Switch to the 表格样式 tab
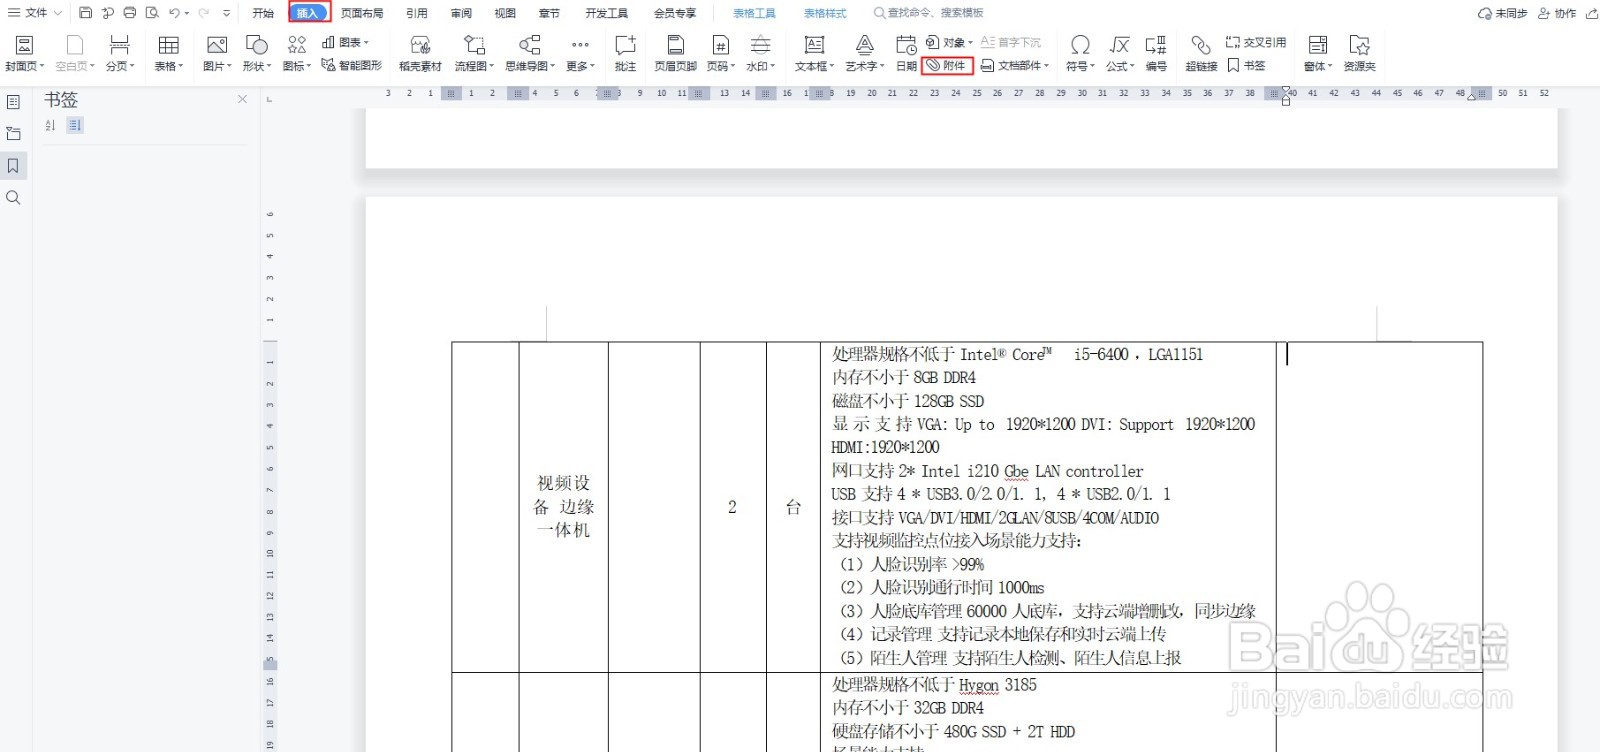This screenshot has height=752, width=1600. (825, 13)
